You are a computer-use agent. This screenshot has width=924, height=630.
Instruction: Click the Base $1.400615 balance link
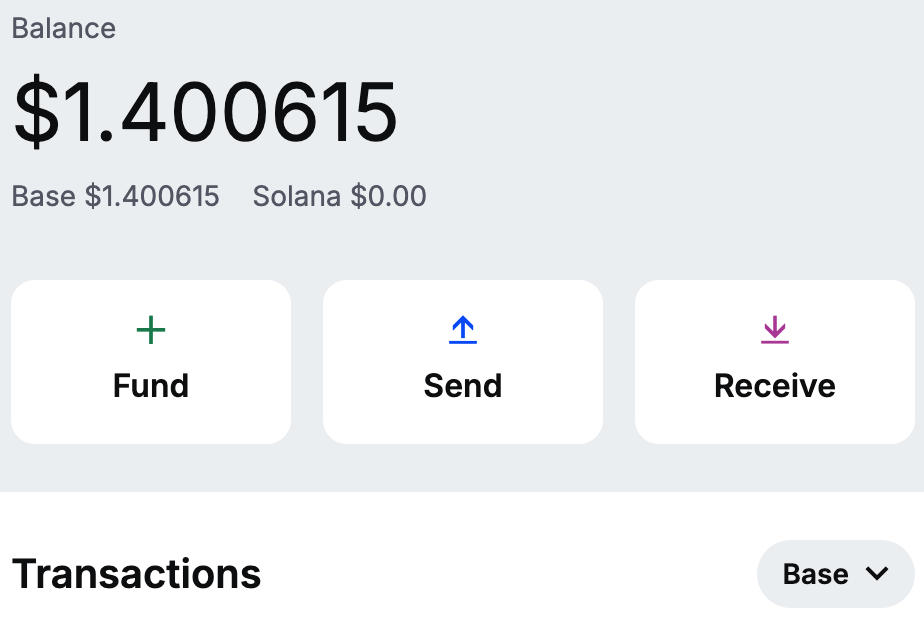pos(114,196)
